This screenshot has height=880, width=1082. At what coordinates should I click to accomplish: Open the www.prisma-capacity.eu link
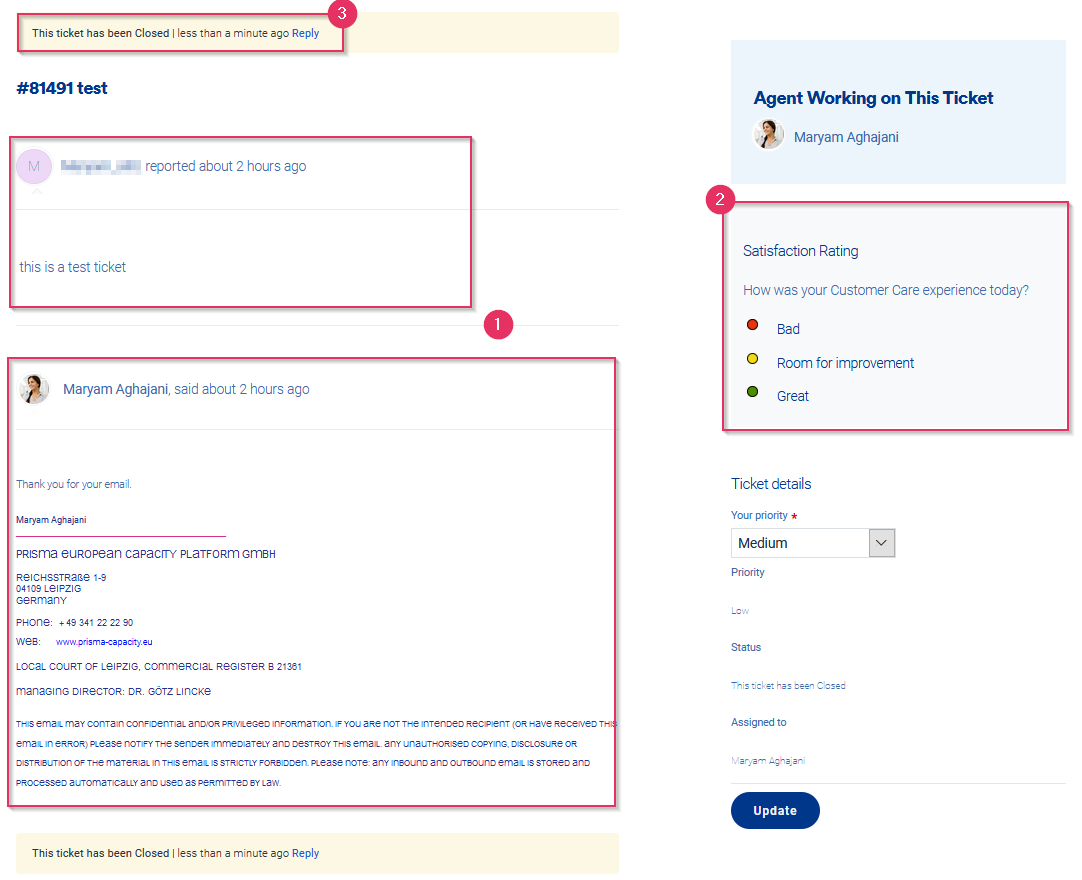tap(104, 642)
